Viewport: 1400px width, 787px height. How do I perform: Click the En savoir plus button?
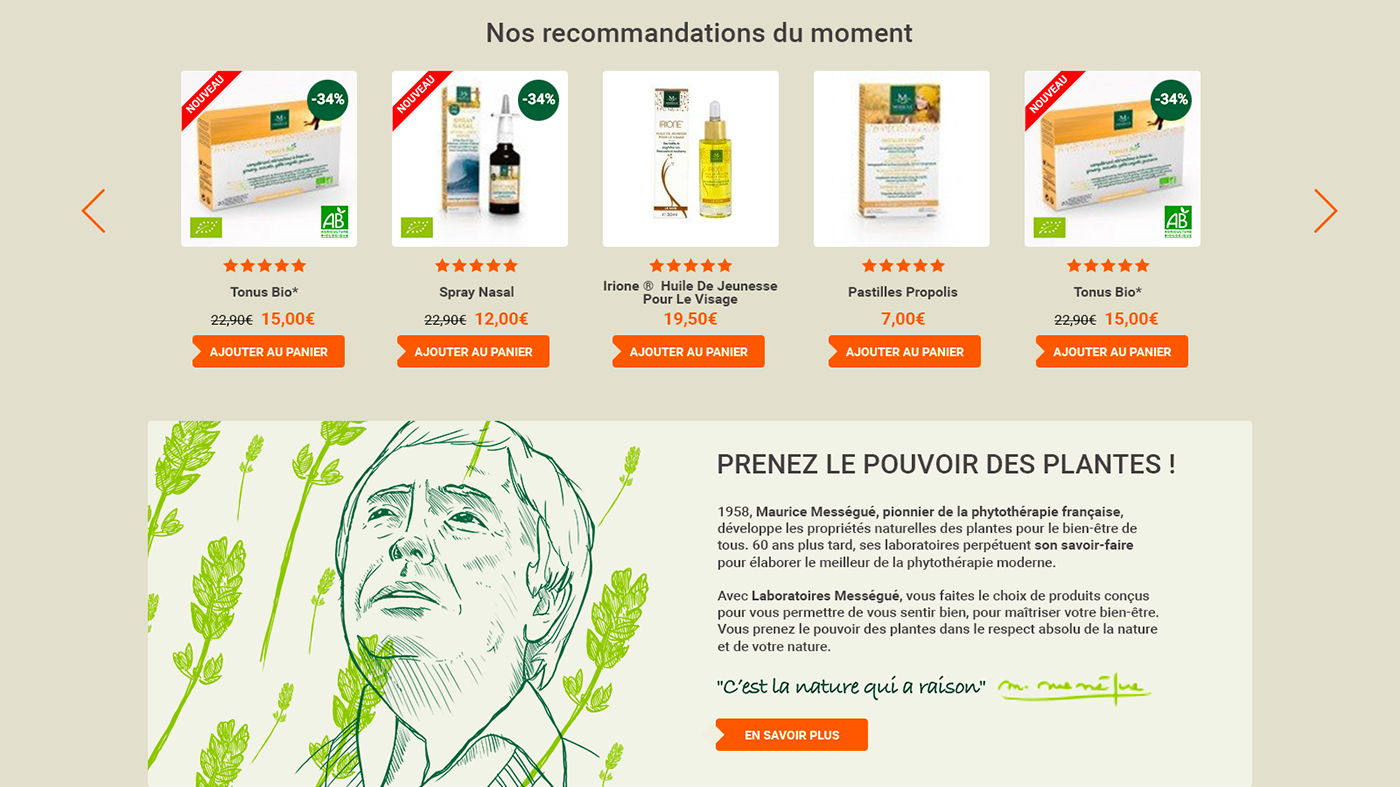coord(791,735)
